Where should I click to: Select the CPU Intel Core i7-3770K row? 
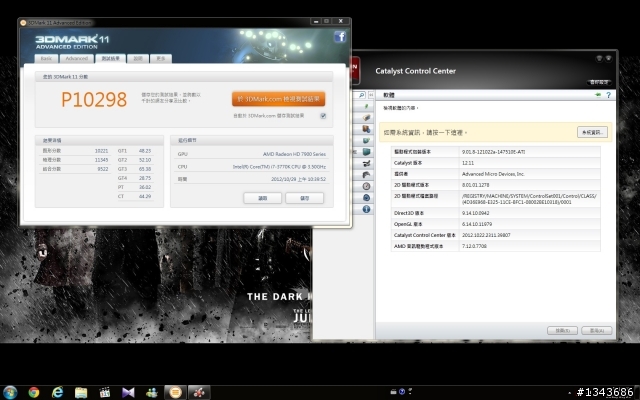click(x=252, y=167)
